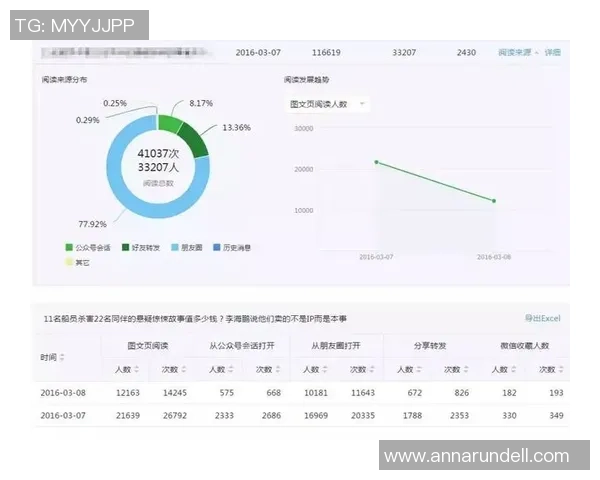
Task: Sort by 人数 under 从公众号会话打开
Action: pyautogui.click(x=231, y=369)
